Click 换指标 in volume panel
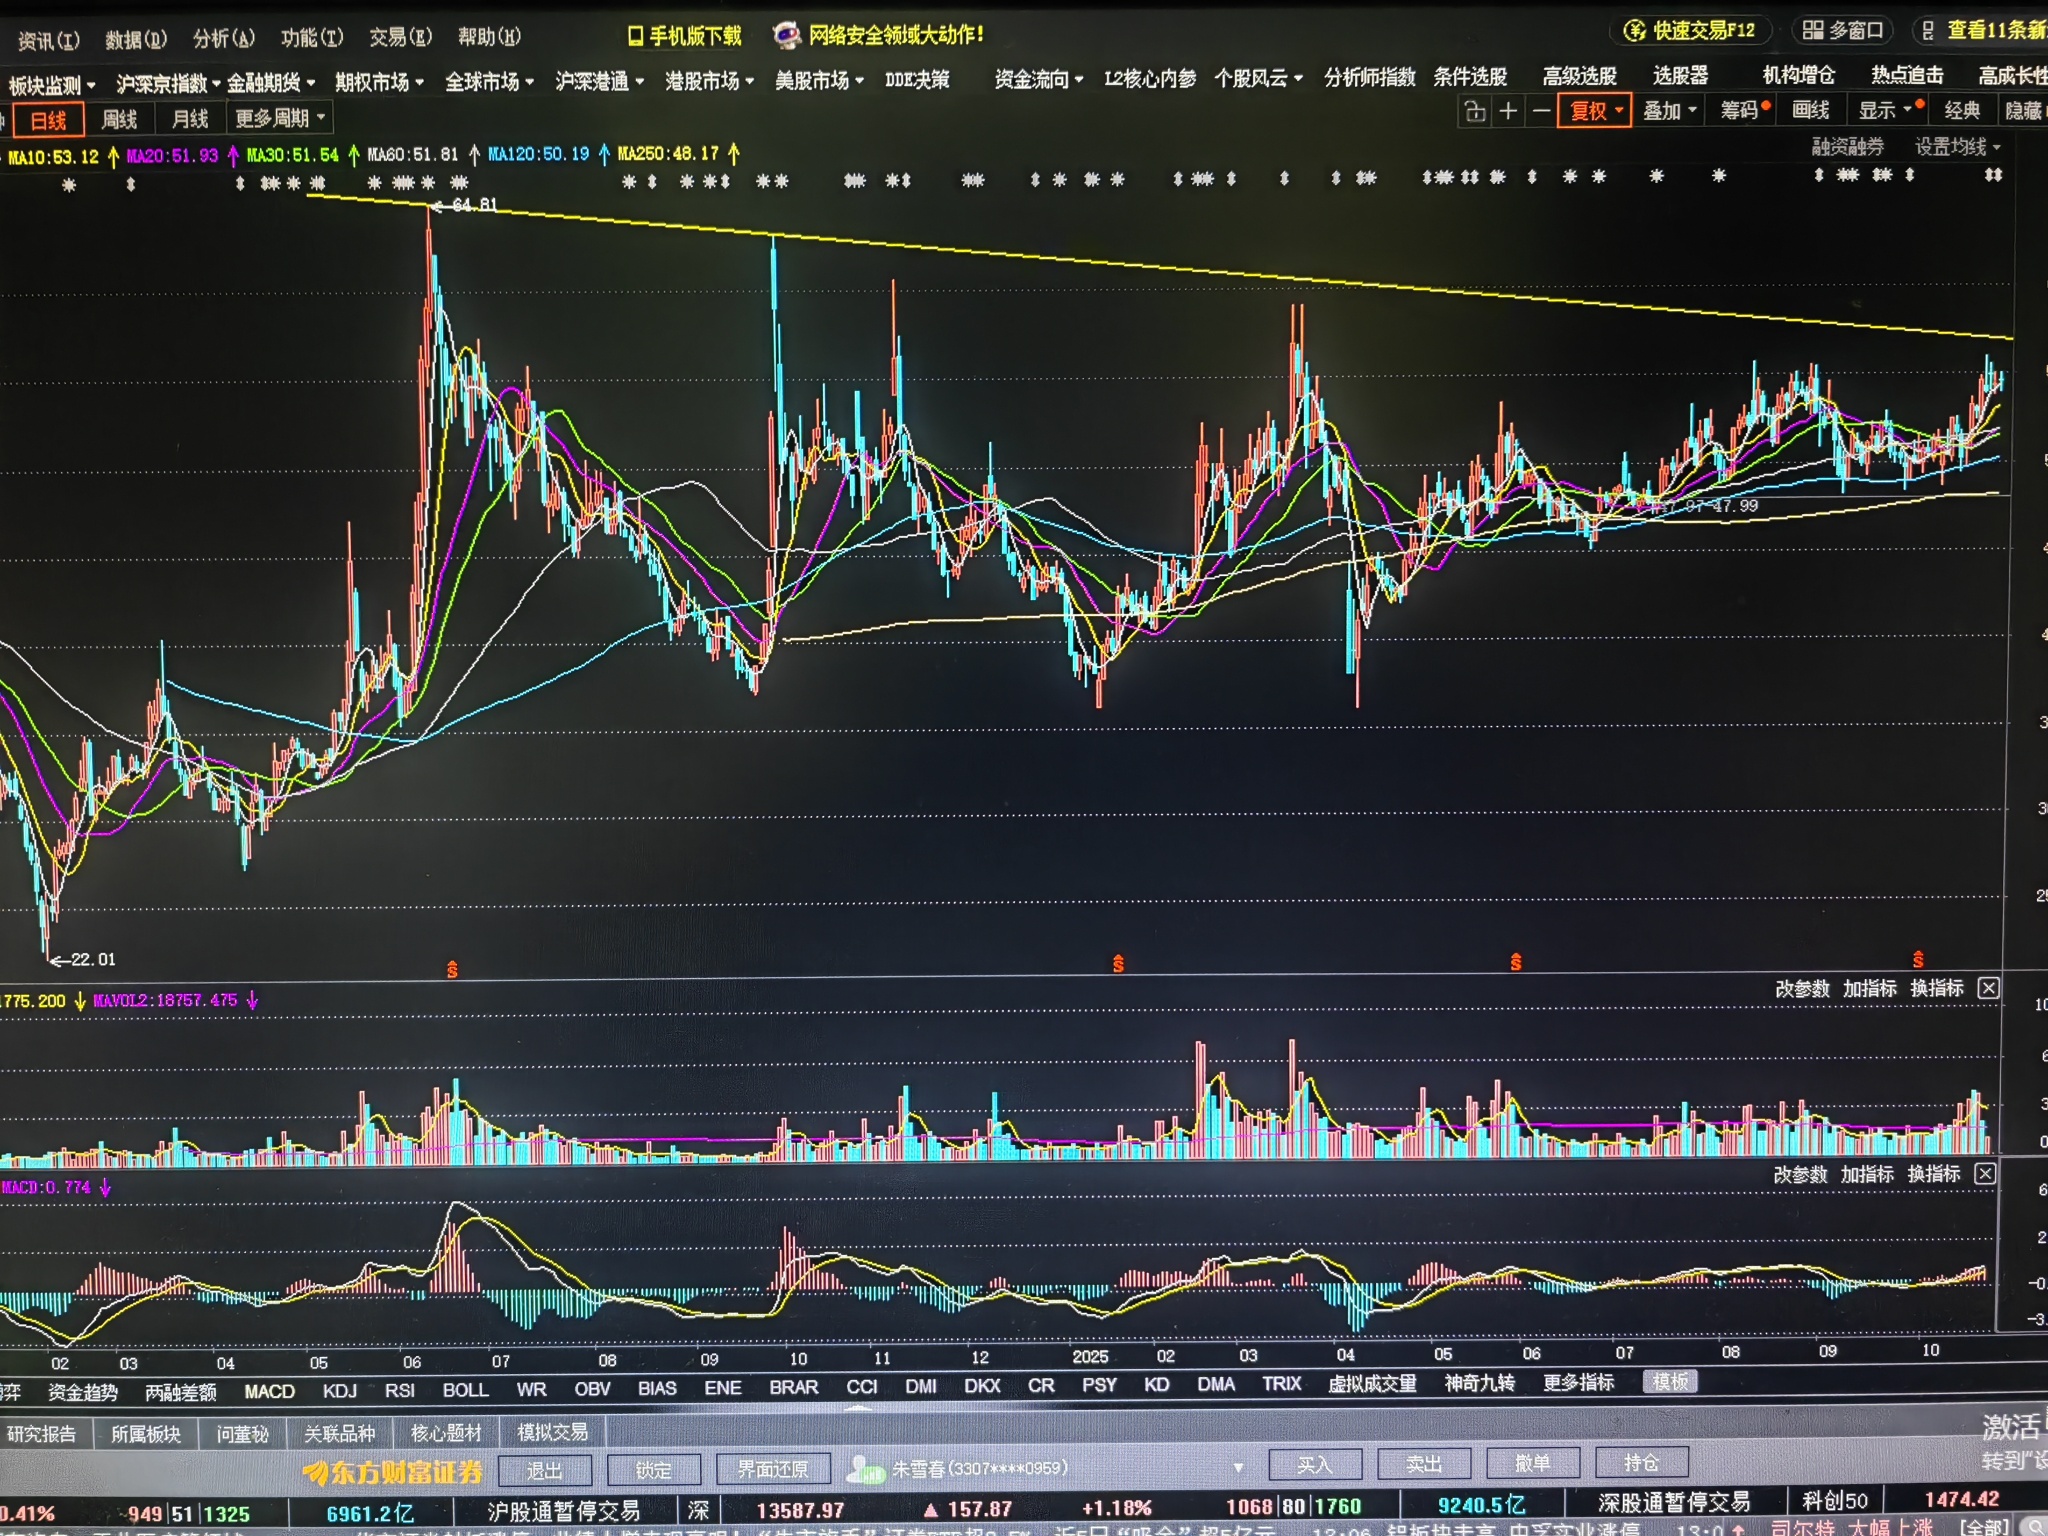The height and width of the screenshot is (1536, 2048). pos(1937,989)
